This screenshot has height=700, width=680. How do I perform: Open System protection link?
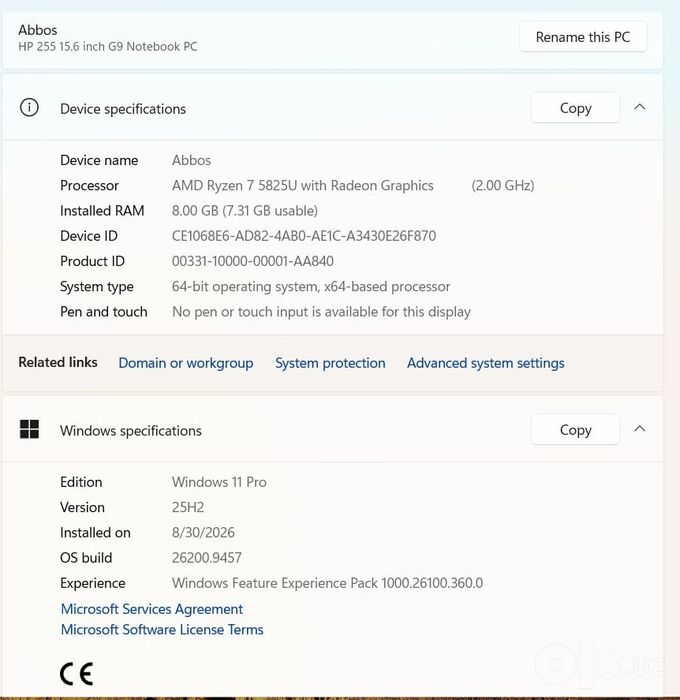tap(330, 363)
